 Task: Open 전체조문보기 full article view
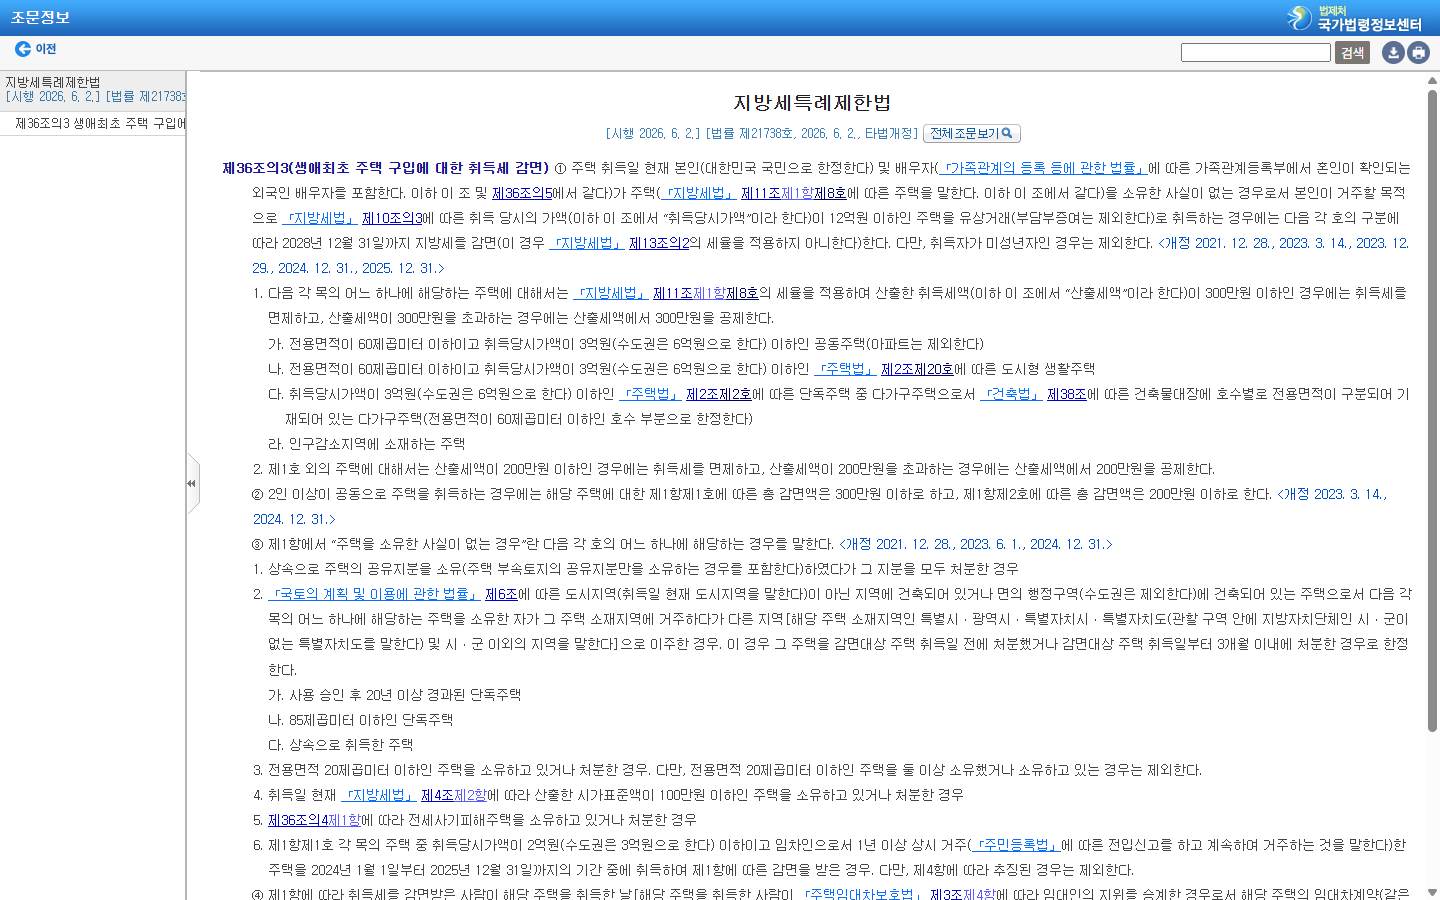(972, 133)
